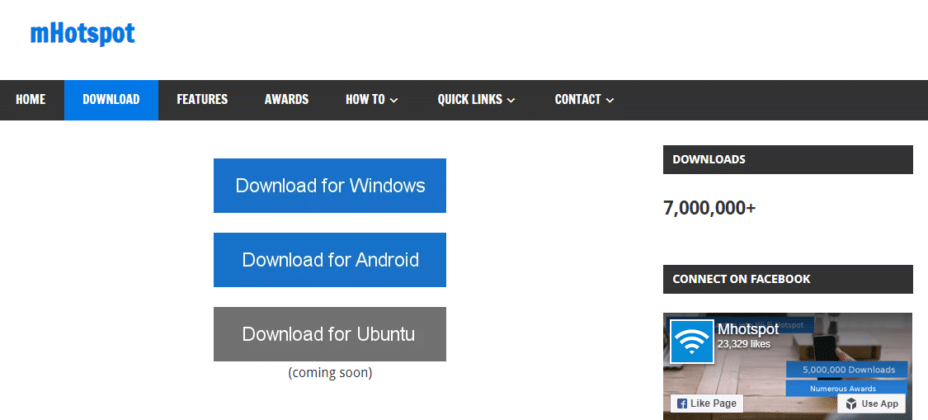Open the AWARDS page from the navbar

[286, 100]
